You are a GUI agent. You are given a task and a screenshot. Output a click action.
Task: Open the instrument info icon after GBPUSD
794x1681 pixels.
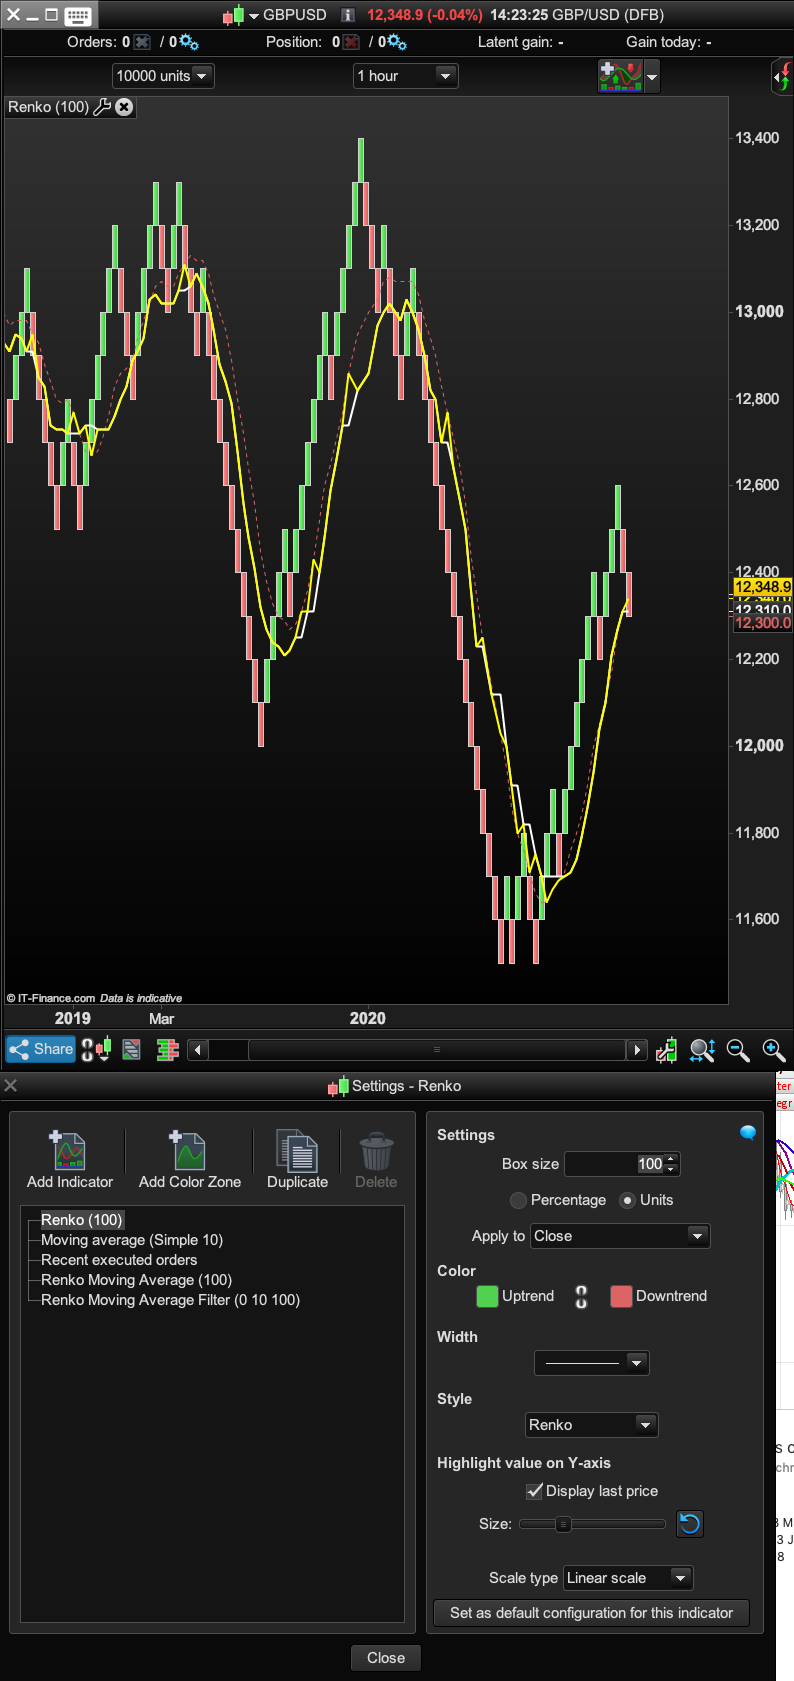click(x=347, y=15)
